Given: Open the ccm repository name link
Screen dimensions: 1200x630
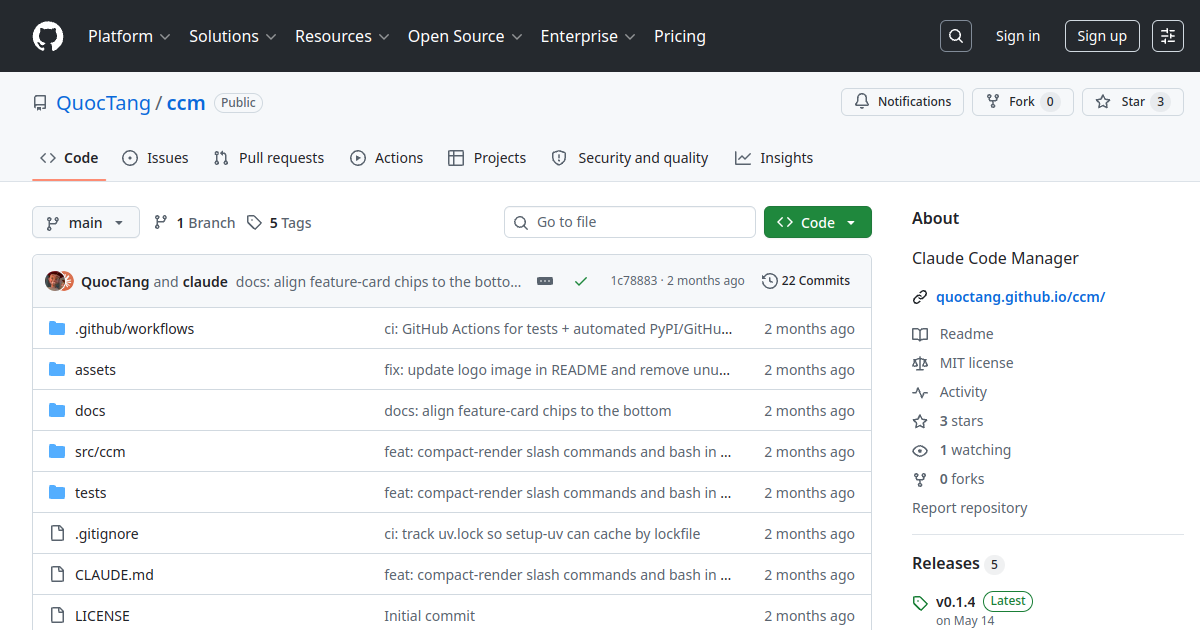Looking at the screenshot, I should 186,102.
